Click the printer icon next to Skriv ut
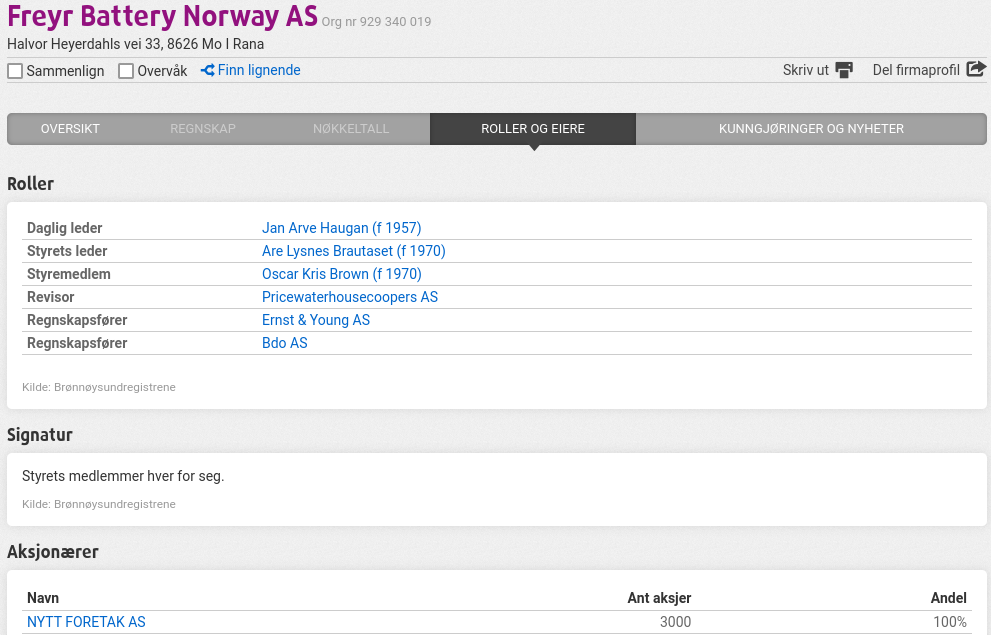 (x=844, y=70)
